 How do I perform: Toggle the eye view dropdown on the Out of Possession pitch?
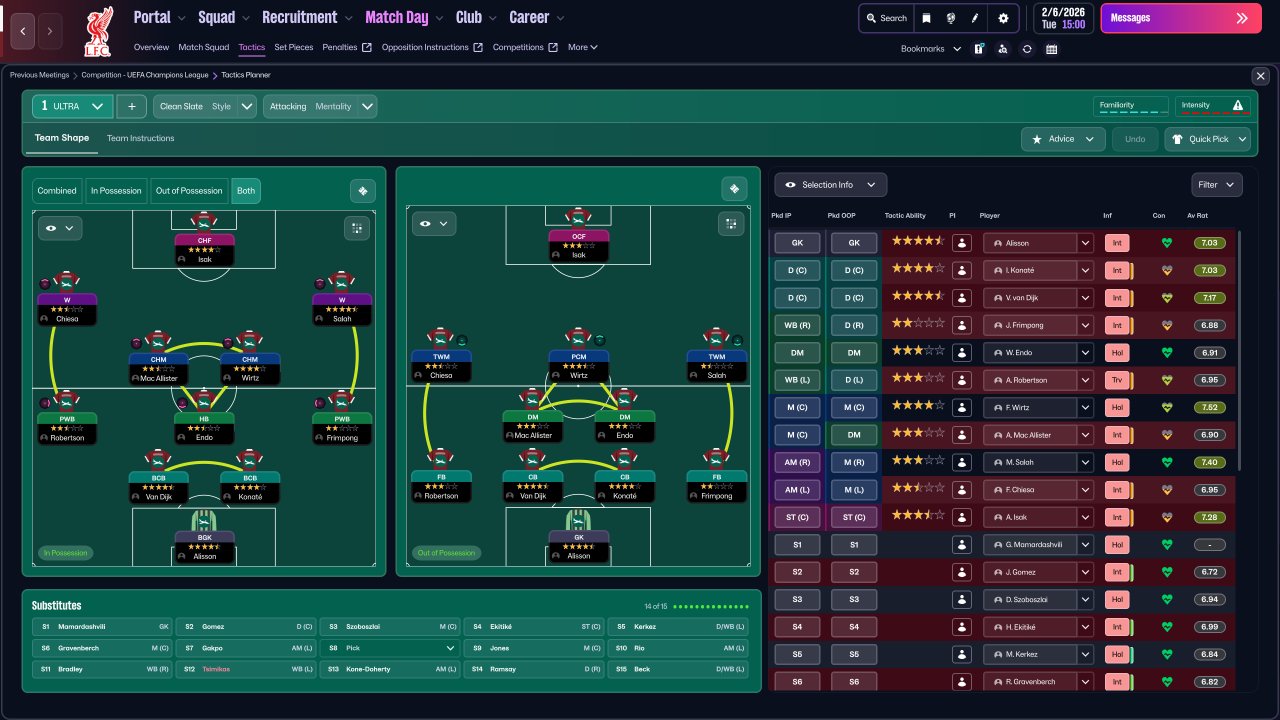coord(434,224)
